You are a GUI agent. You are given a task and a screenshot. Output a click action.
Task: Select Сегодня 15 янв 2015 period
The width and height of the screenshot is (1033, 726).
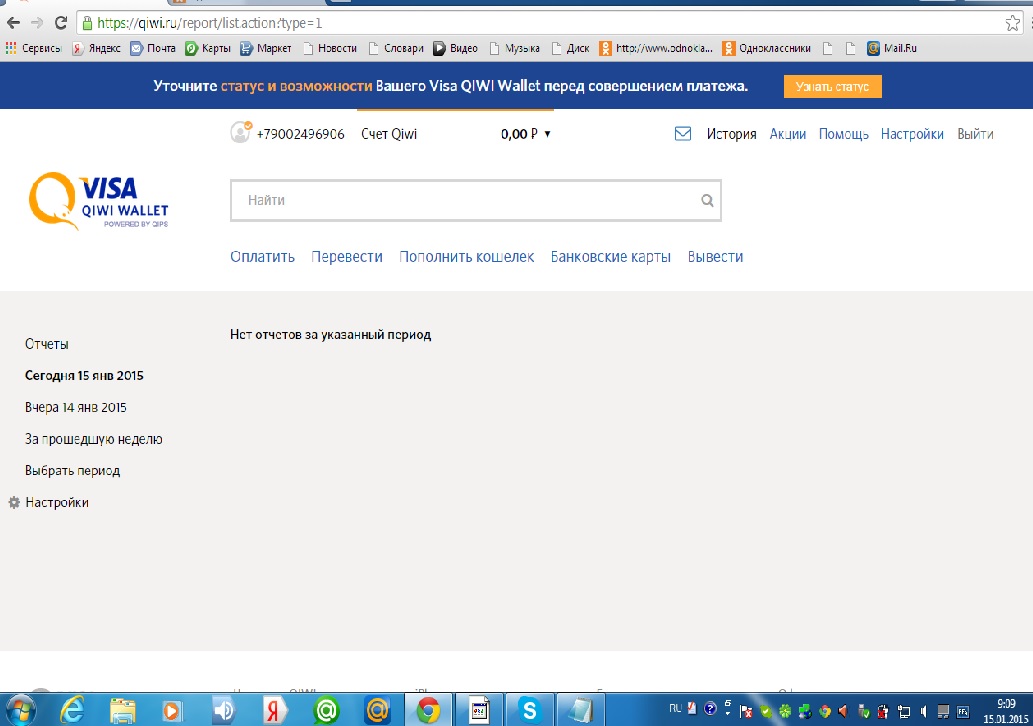click(84, 376)
